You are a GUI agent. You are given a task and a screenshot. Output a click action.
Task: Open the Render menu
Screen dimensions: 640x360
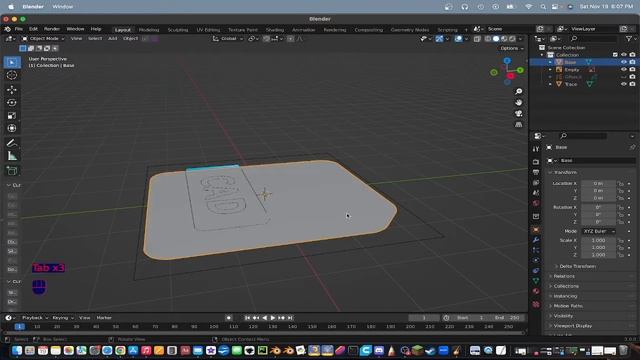[51, 29]
